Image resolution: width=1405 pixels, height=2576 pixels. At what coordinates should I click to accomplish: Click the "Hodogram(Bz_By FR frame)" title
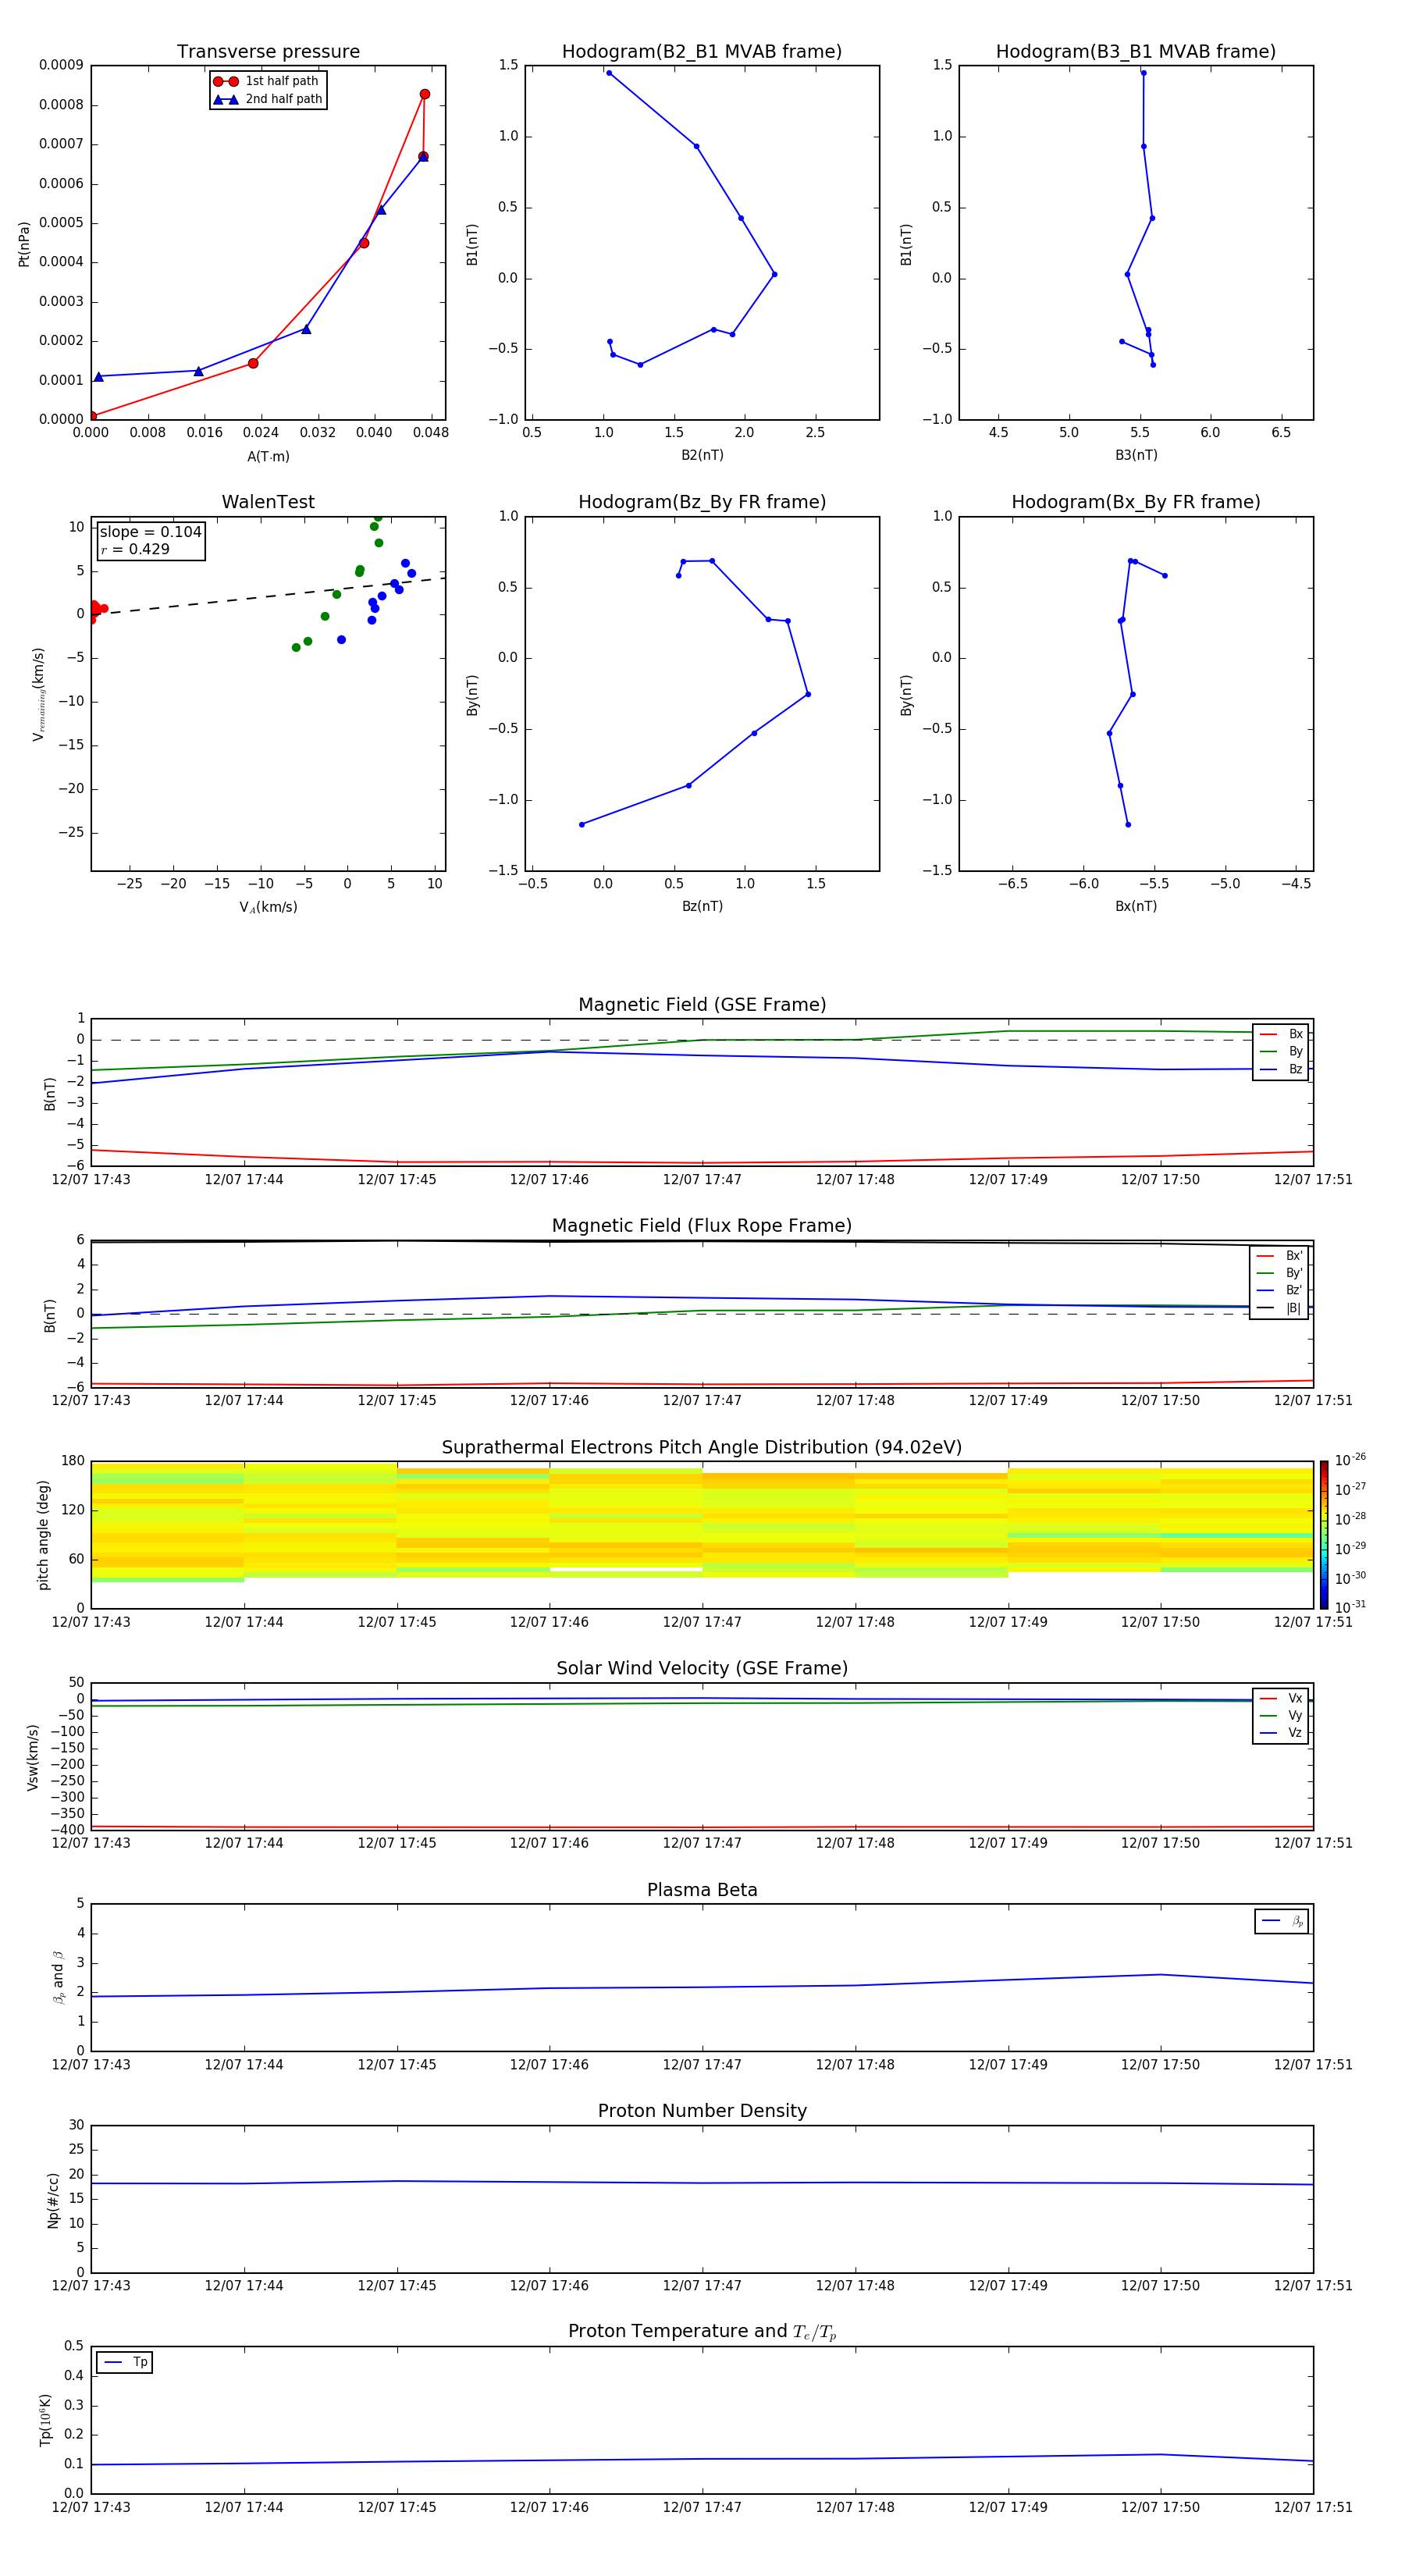(x=702, y=502)
